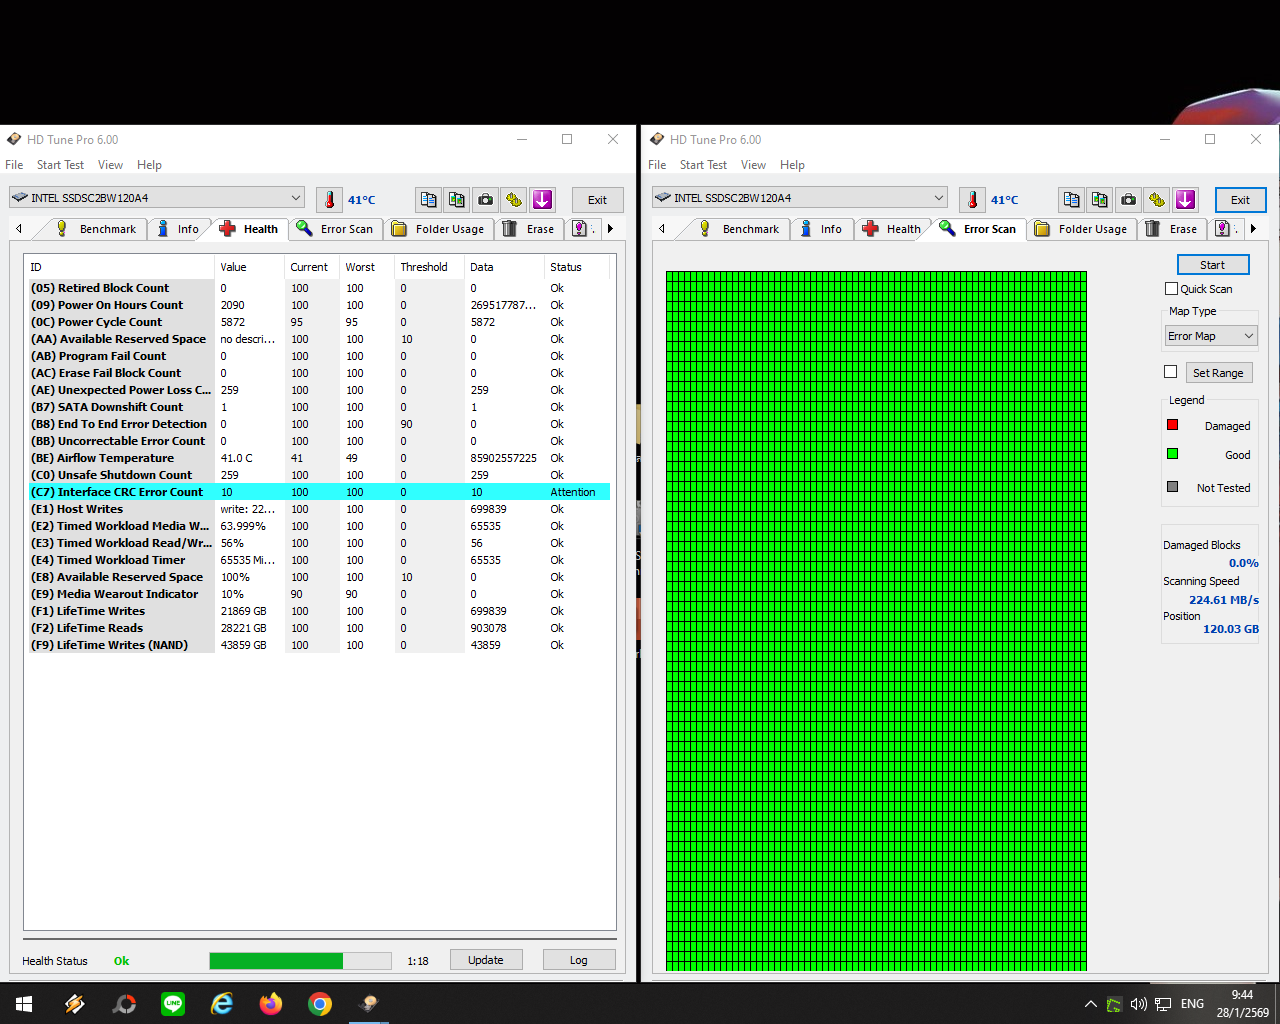The width and height of the screenshot is (1280, 1024).
Task: Tick the checkbox beside Set Range
Action: coord(1171,372)
